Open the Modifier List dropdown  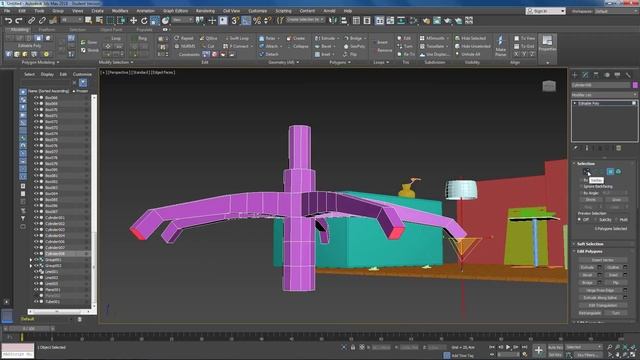[x=604, y=95]
